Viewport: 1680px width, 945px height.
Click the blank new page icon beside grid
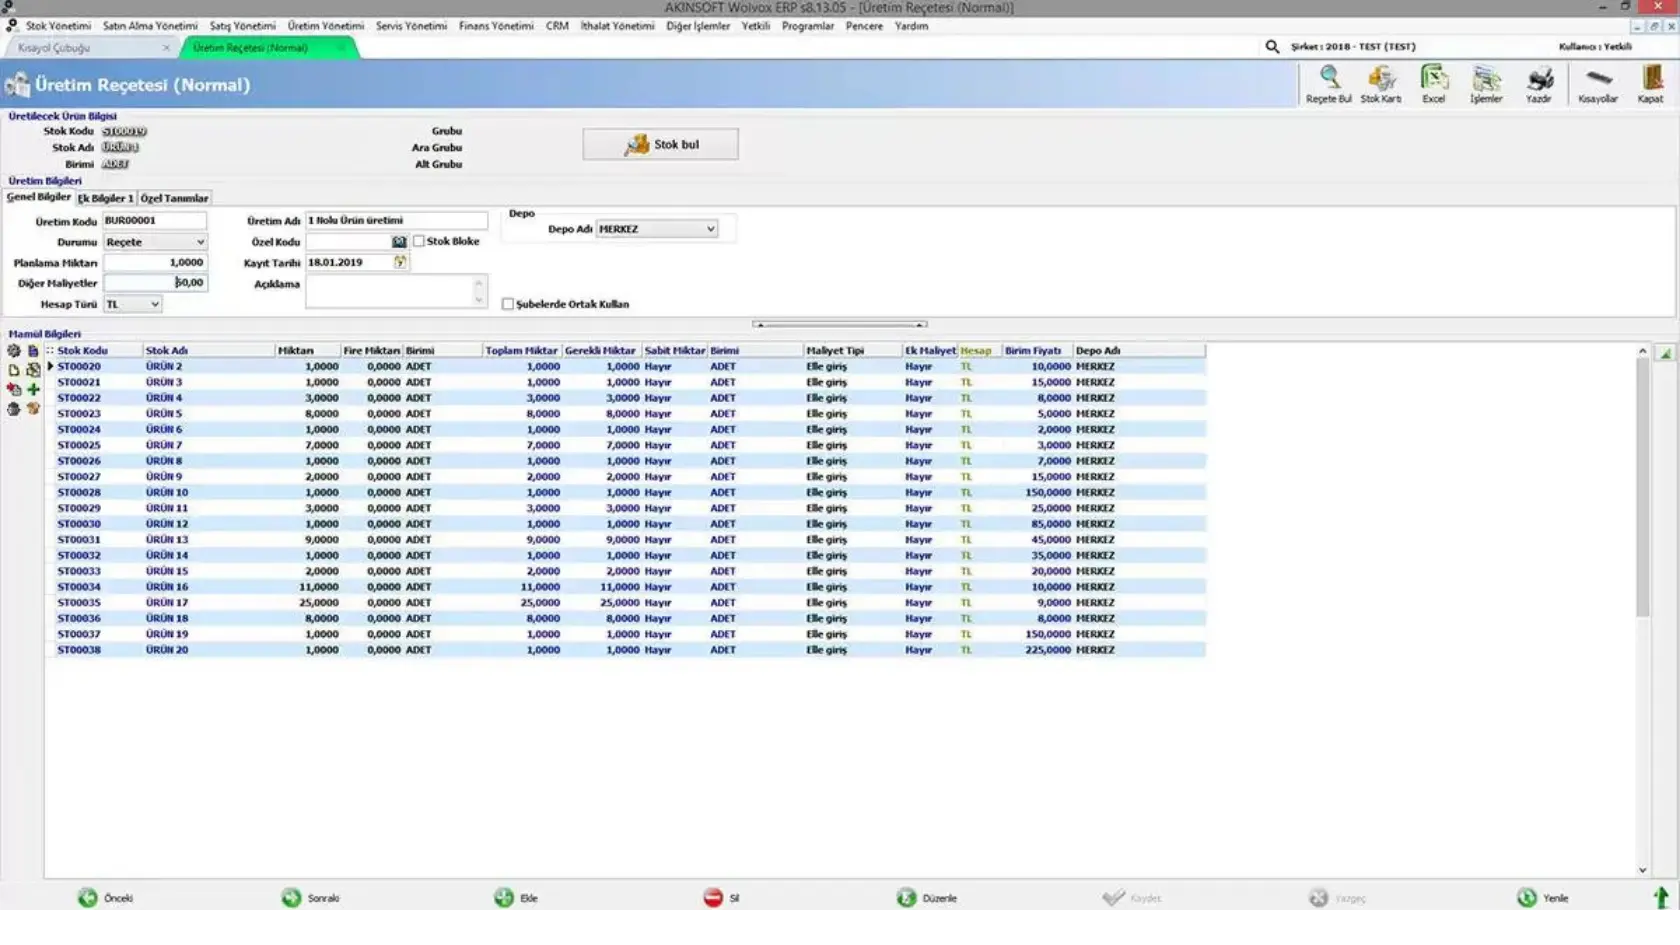[x=14, y=370]
